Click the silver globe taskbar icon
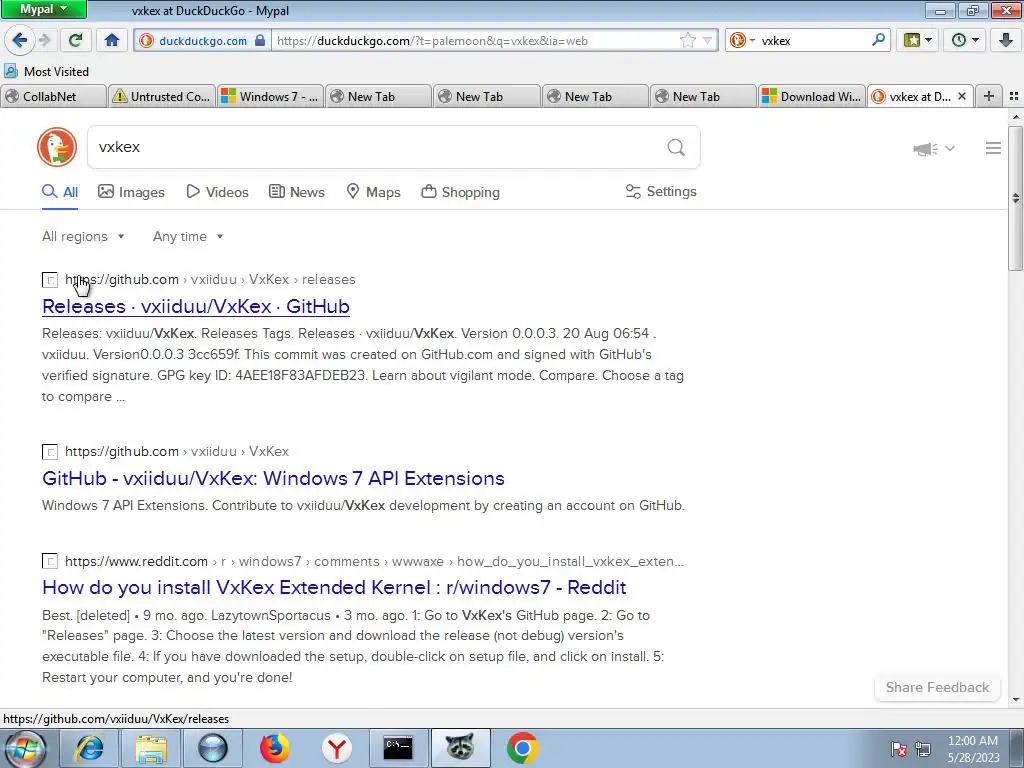This screenshot has width=1024, height=768. coord(213,748)
